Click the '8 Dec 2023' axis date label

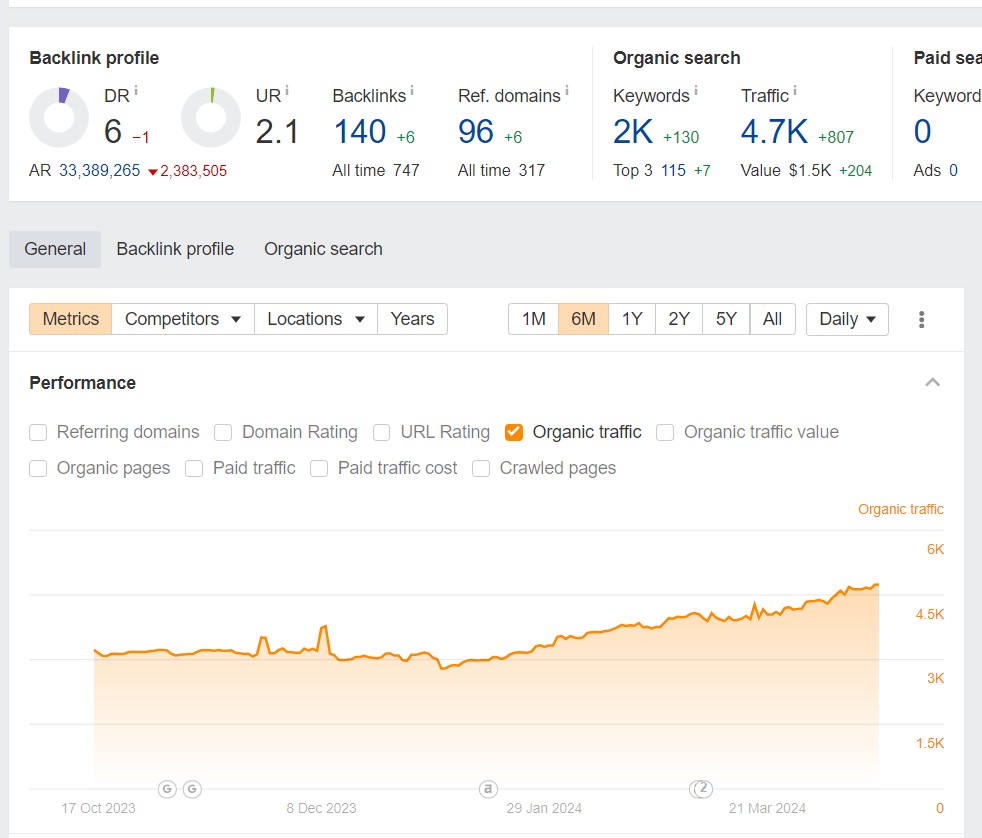click(x=321, y=808)
